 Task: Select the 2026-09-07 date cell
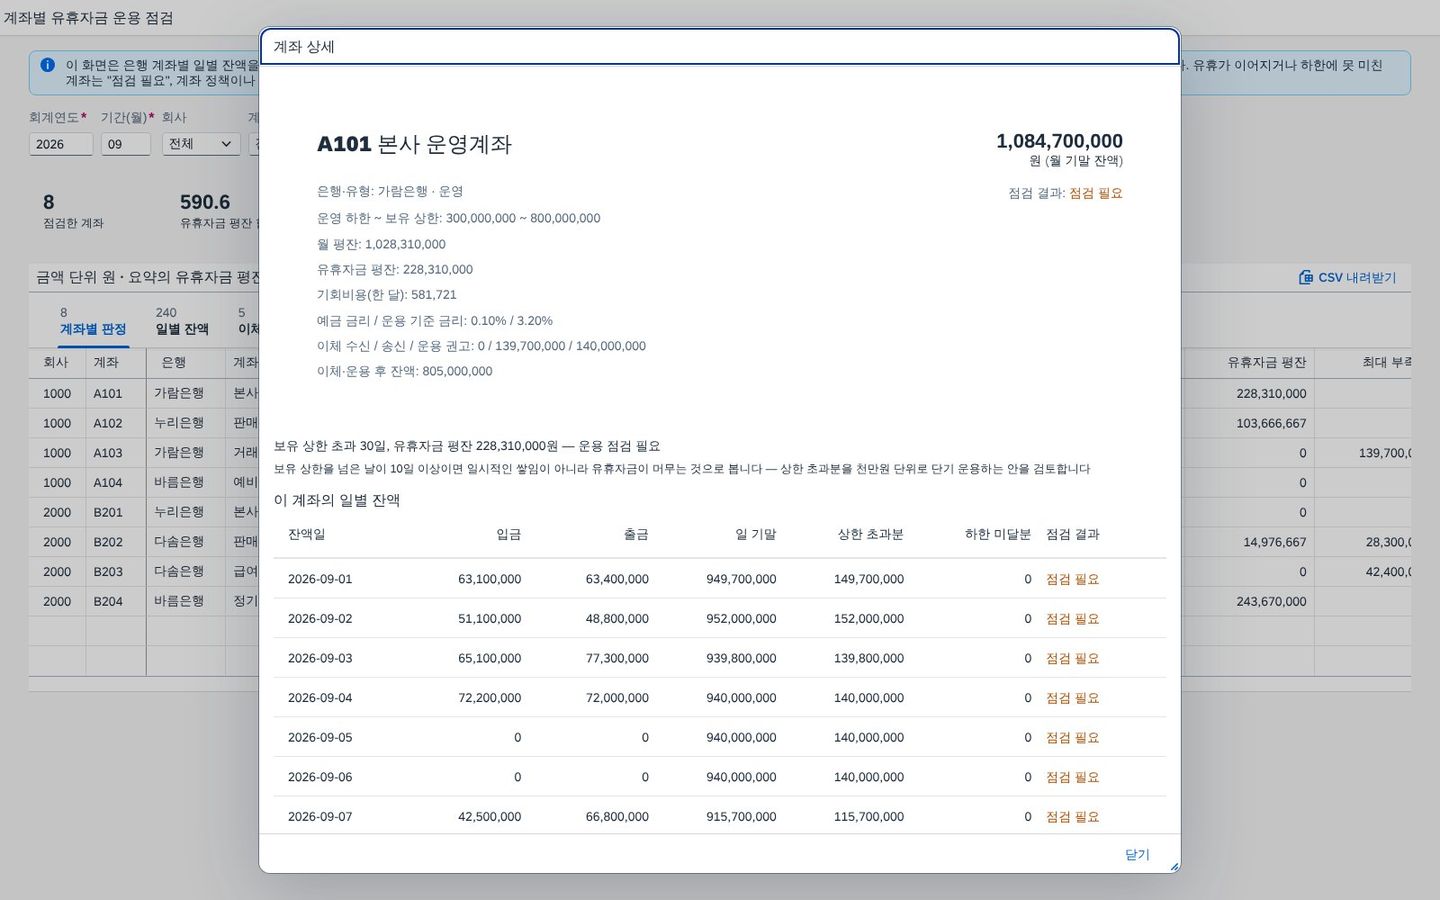tap(320, 817)
